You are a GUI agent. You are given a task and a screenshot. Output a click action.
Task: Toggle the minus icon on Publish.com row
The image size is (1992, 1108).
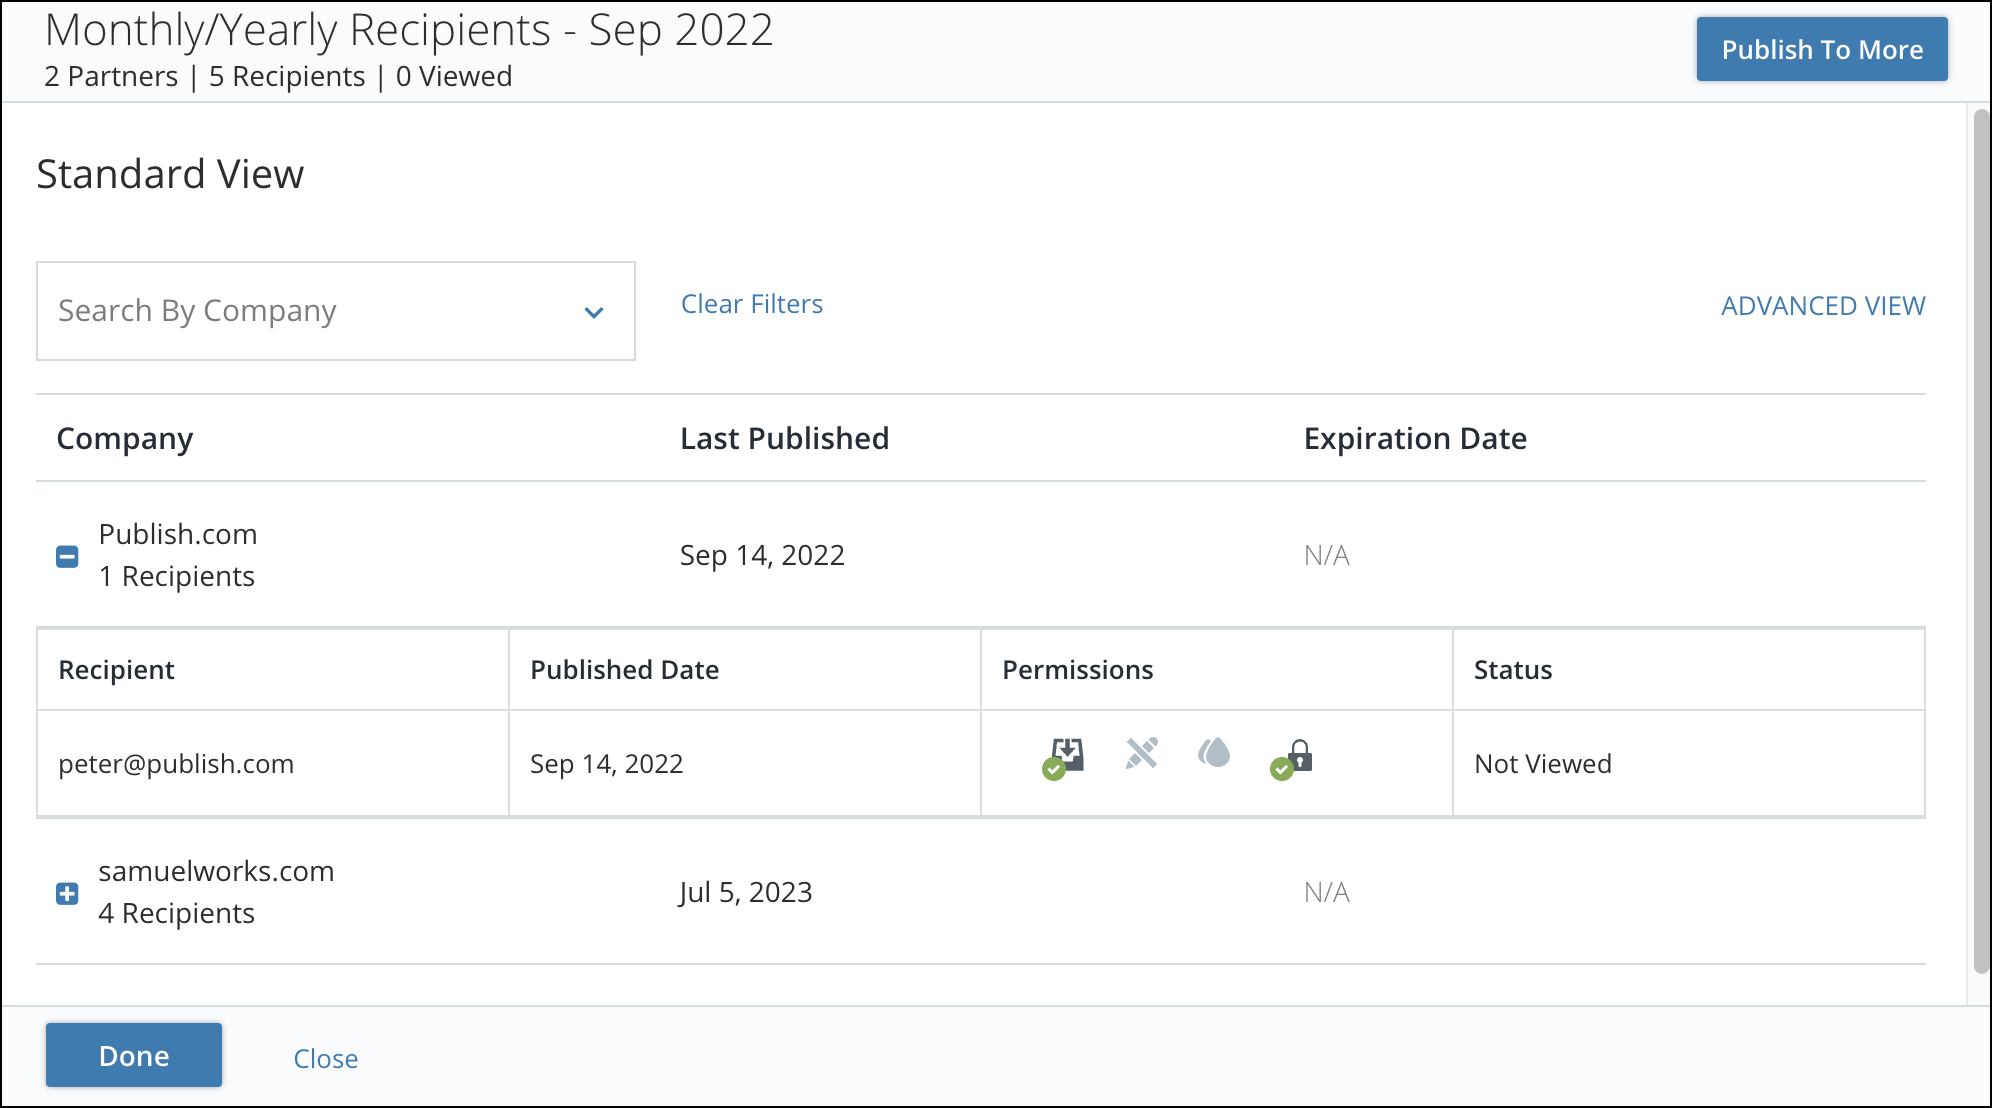68,555
